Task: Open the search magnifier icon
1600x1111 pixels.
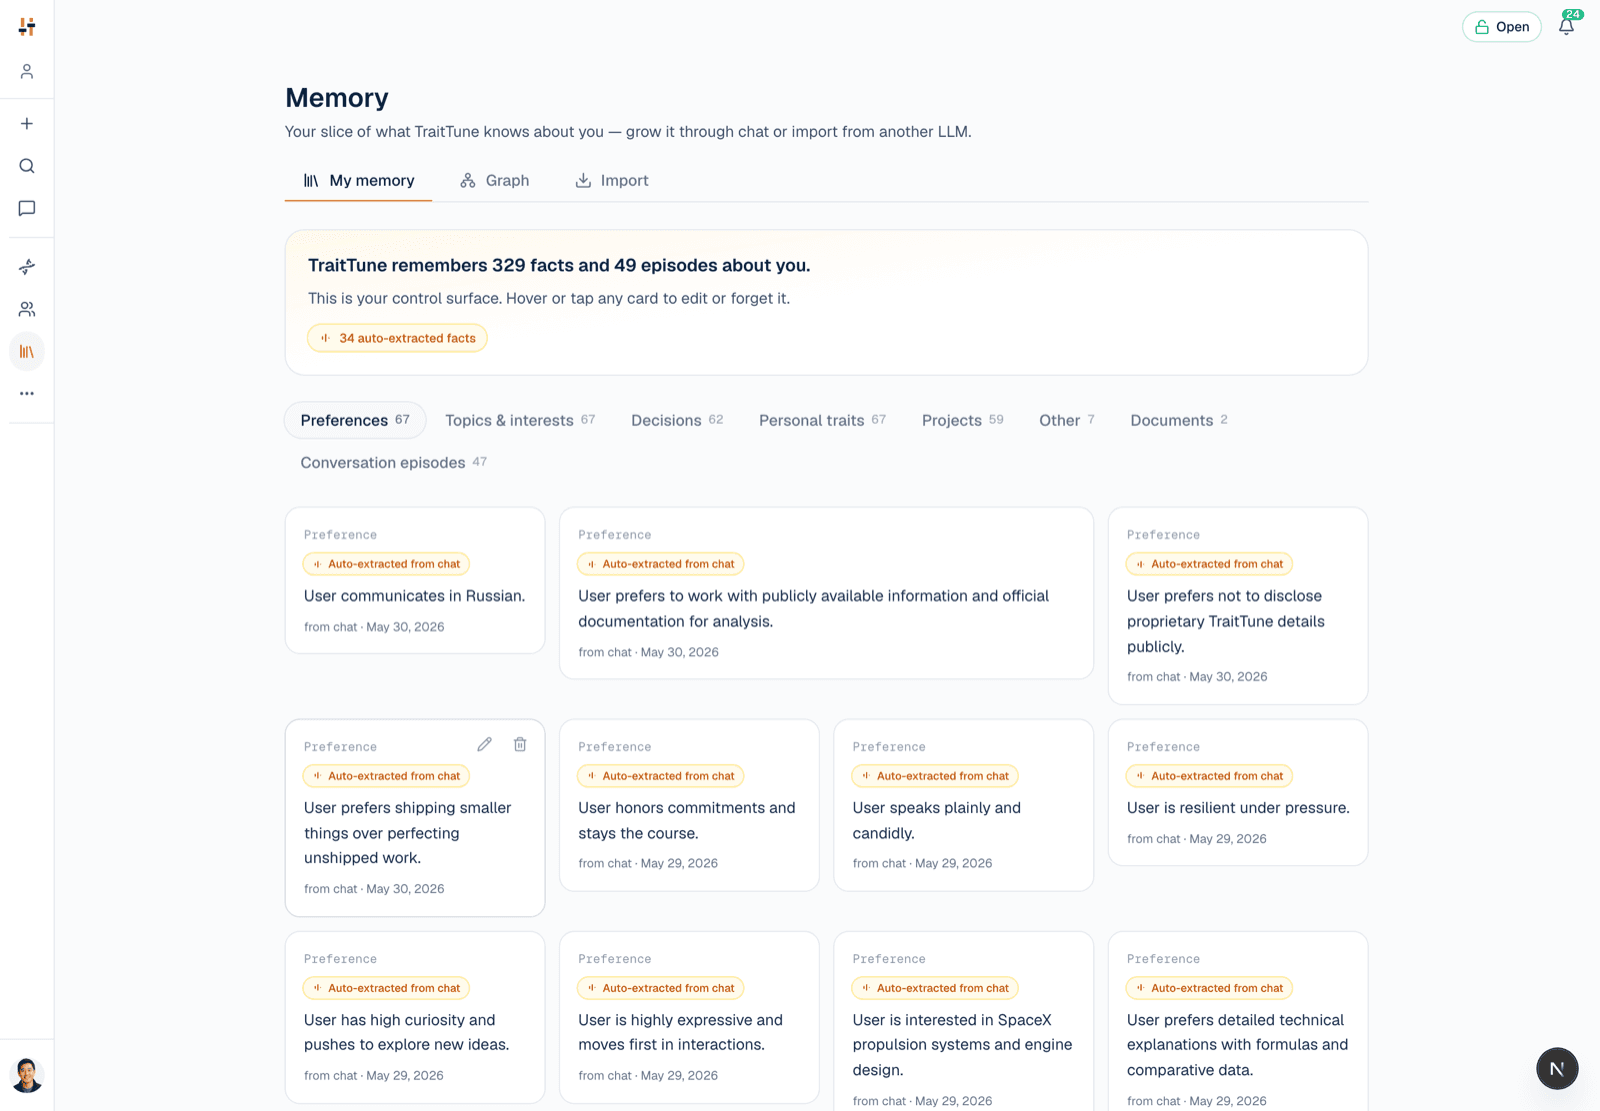Action: (x=27, y=166)
